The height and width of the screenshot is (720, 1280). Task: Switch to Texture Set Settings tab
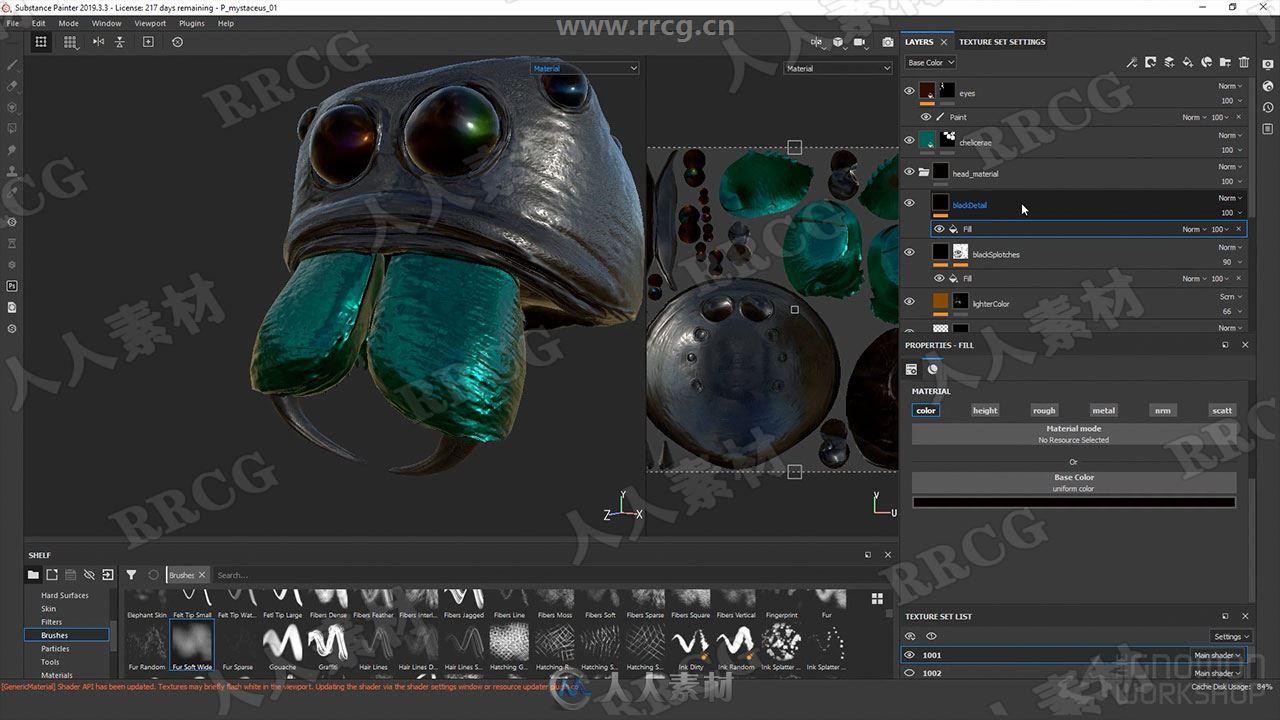click(1002, 42)
